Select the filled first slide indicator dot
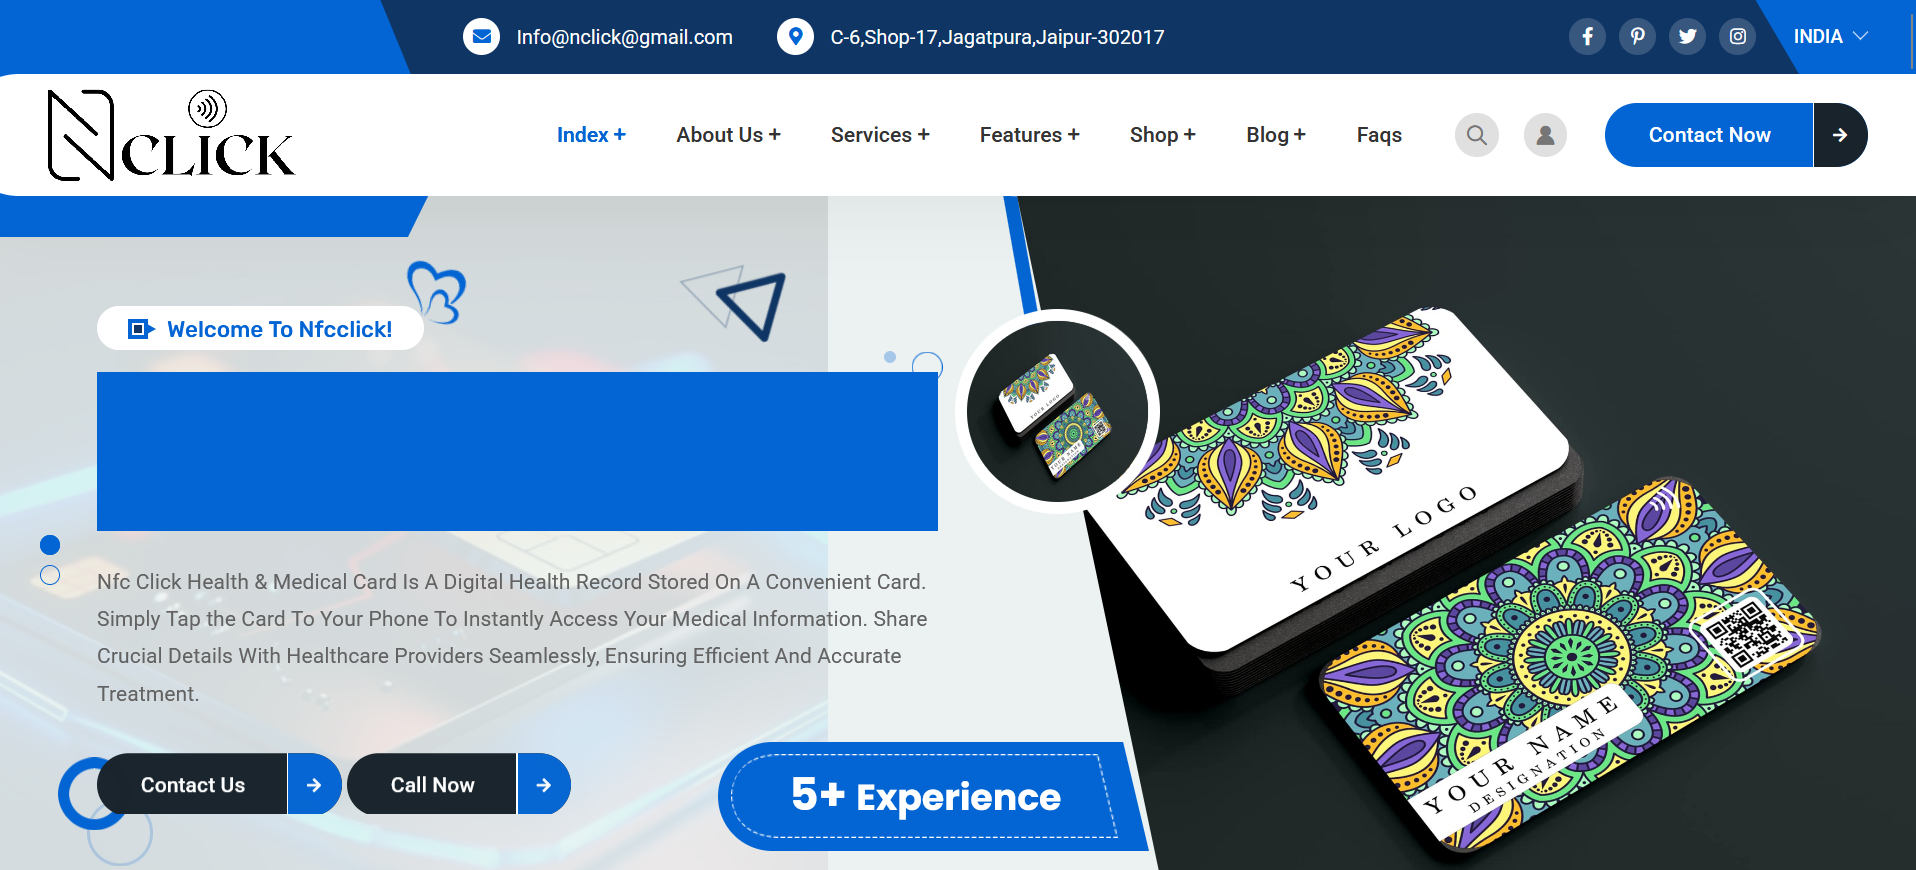This screenshot has width=1916, height=870. point(50,545)
